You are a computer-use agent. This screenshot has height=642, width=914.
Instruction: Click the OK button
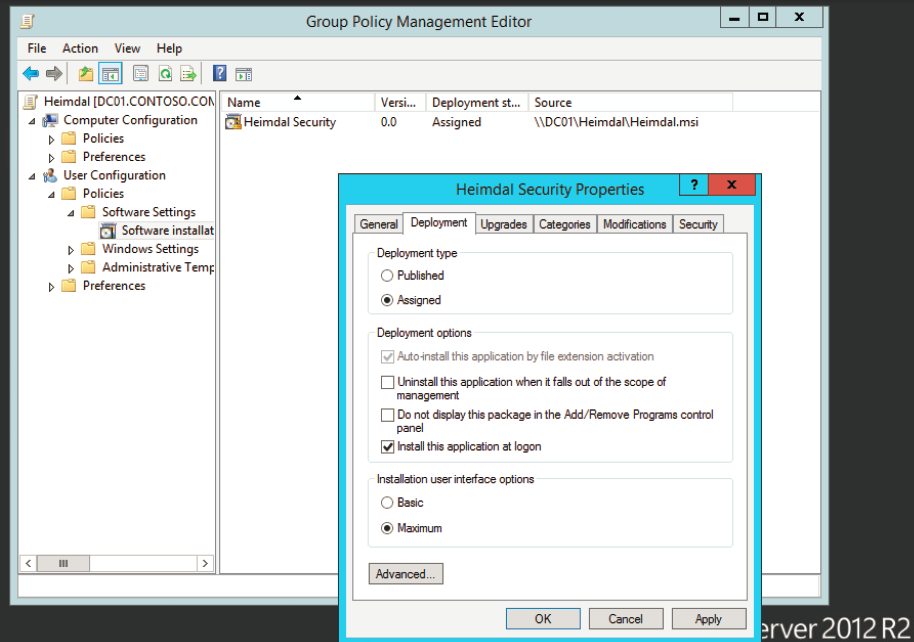click(x=543, y=619)
